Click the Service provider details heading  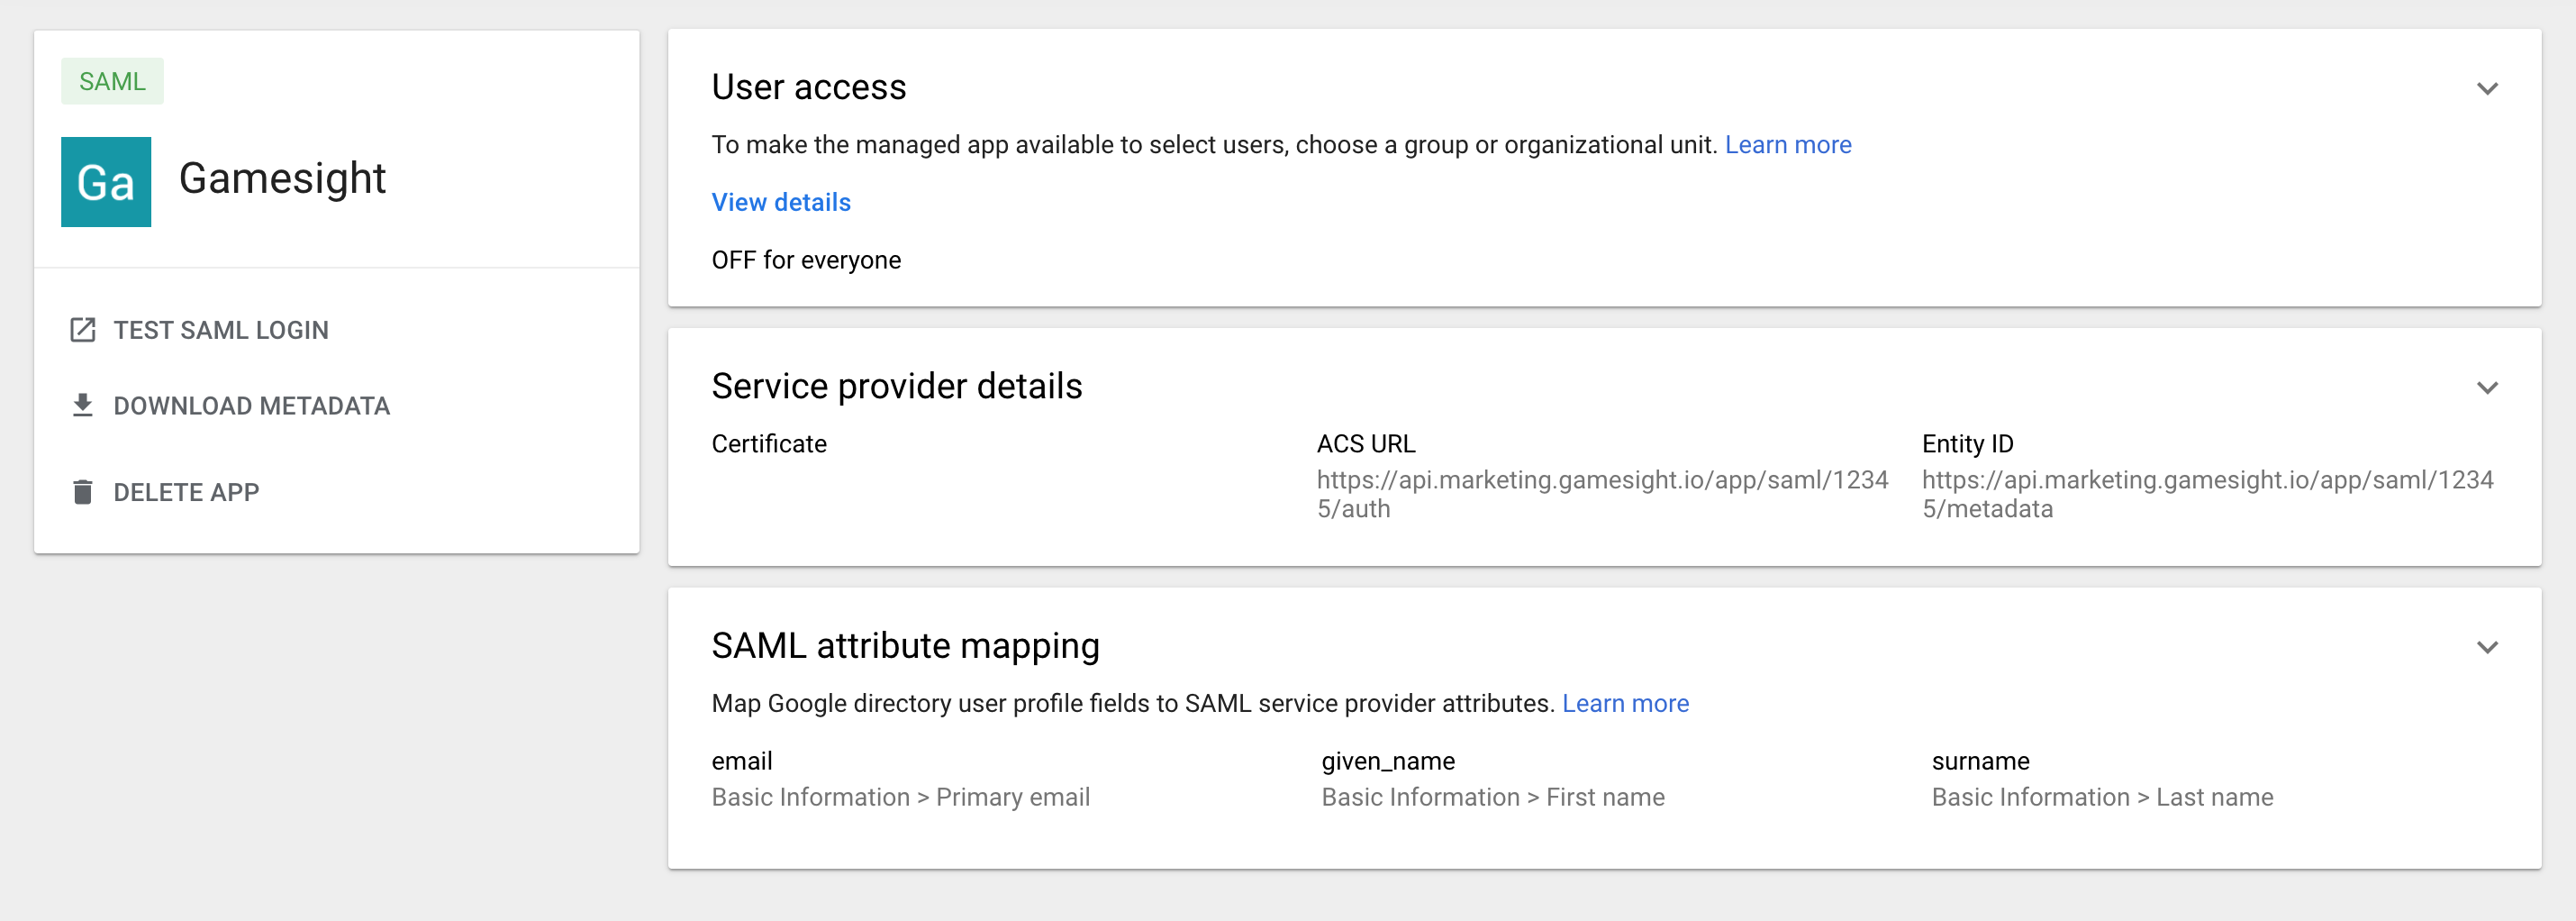(897, 386)
